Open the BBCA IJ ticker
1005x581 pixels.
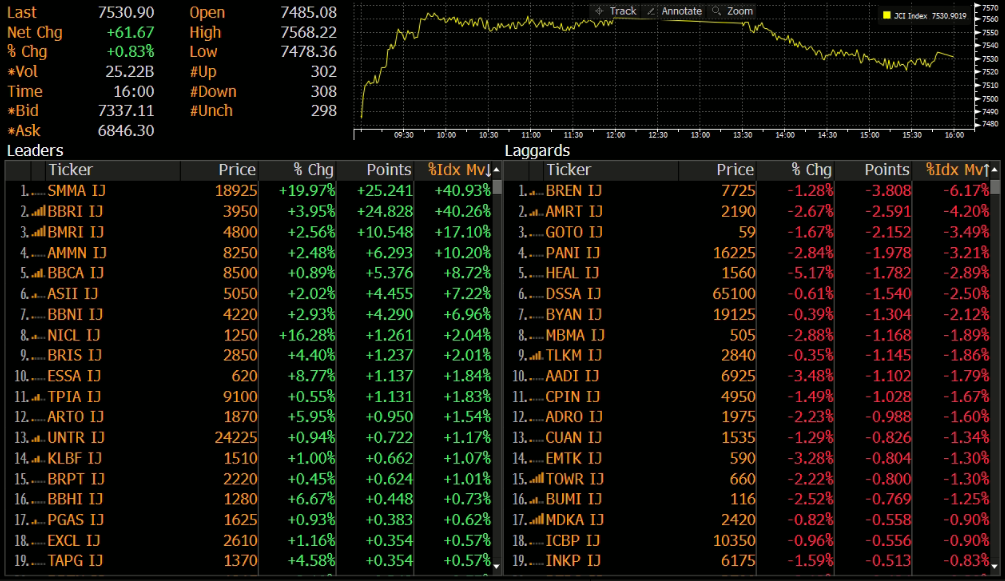[76, 273]
